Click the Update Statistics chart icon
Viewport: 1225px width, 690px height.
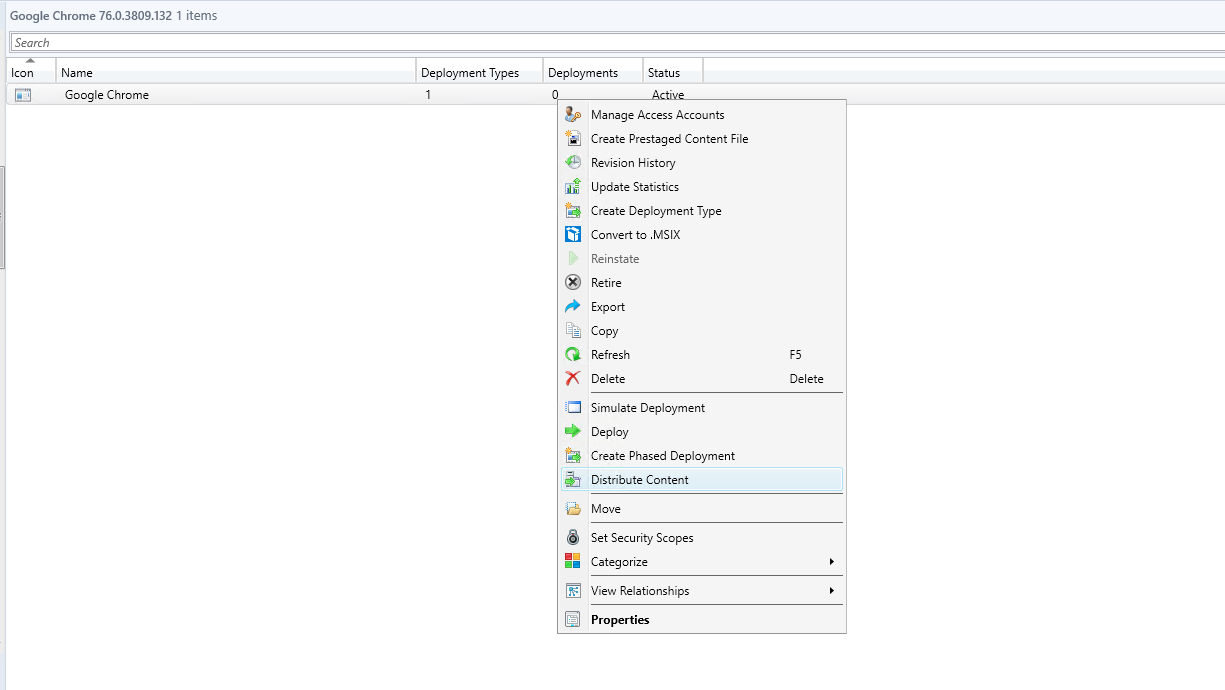573,187
